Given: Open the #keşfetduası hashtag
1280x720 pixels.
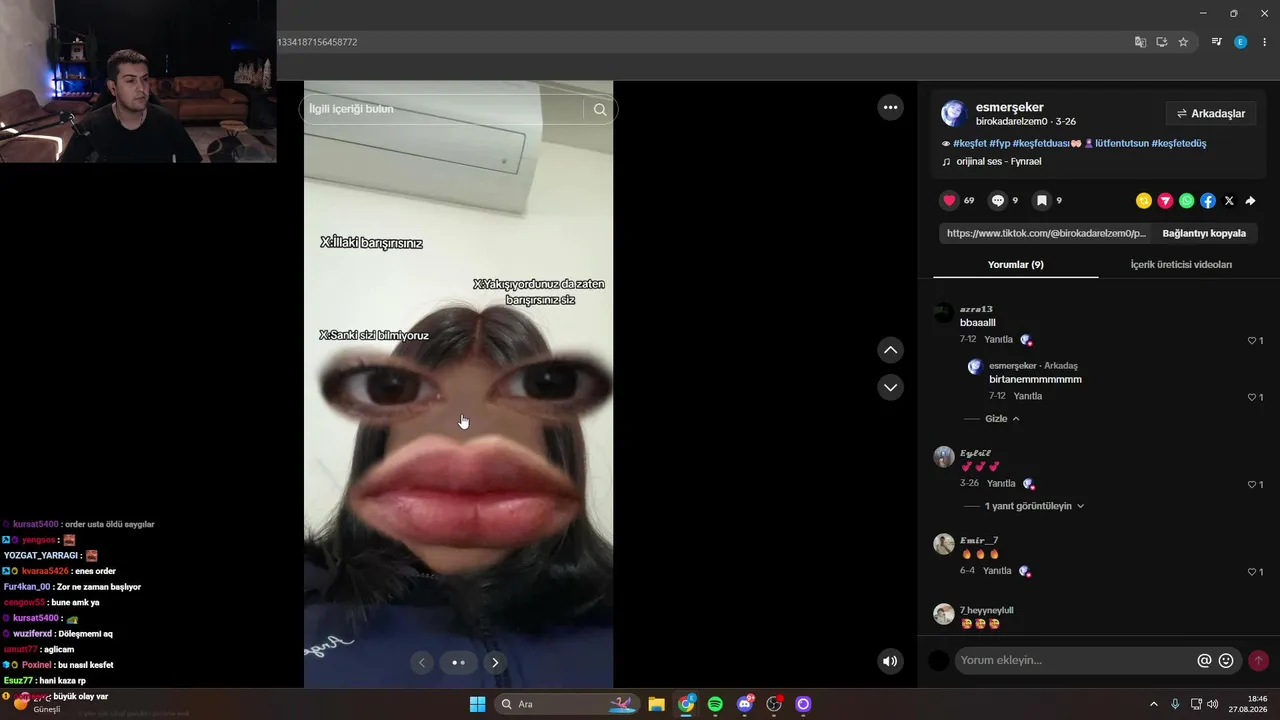Looking at the screenshot, I should coord(1041,143).
